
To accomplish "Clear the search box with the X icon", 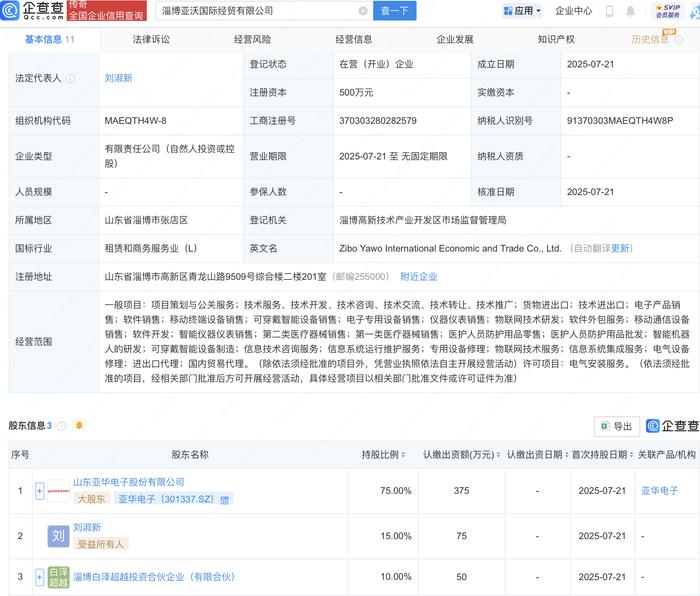I will (363, 11).
